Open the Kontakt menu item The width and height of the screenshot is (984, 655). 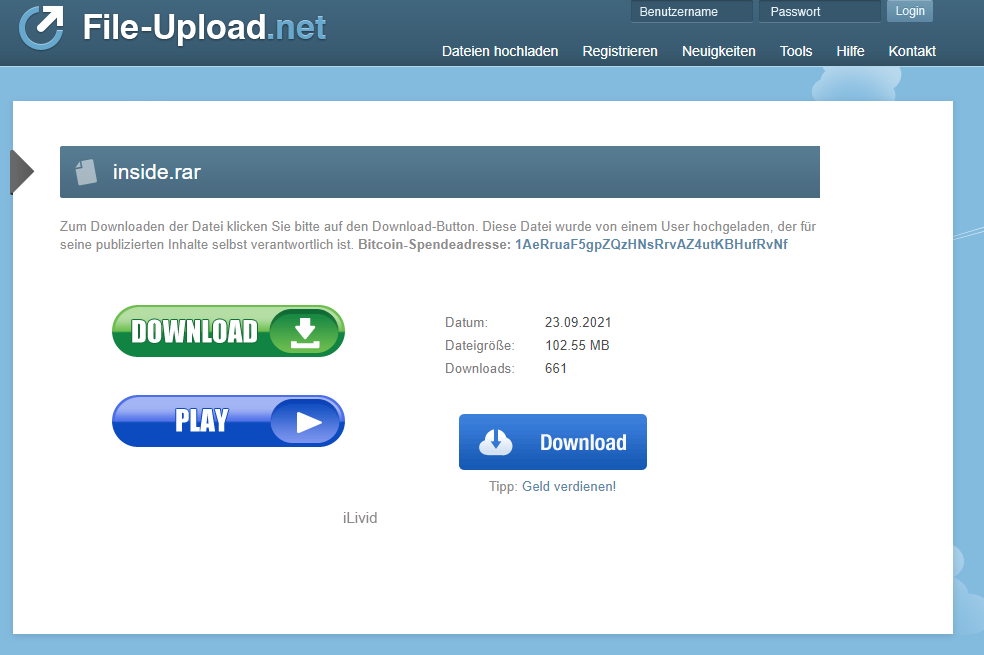912,51
